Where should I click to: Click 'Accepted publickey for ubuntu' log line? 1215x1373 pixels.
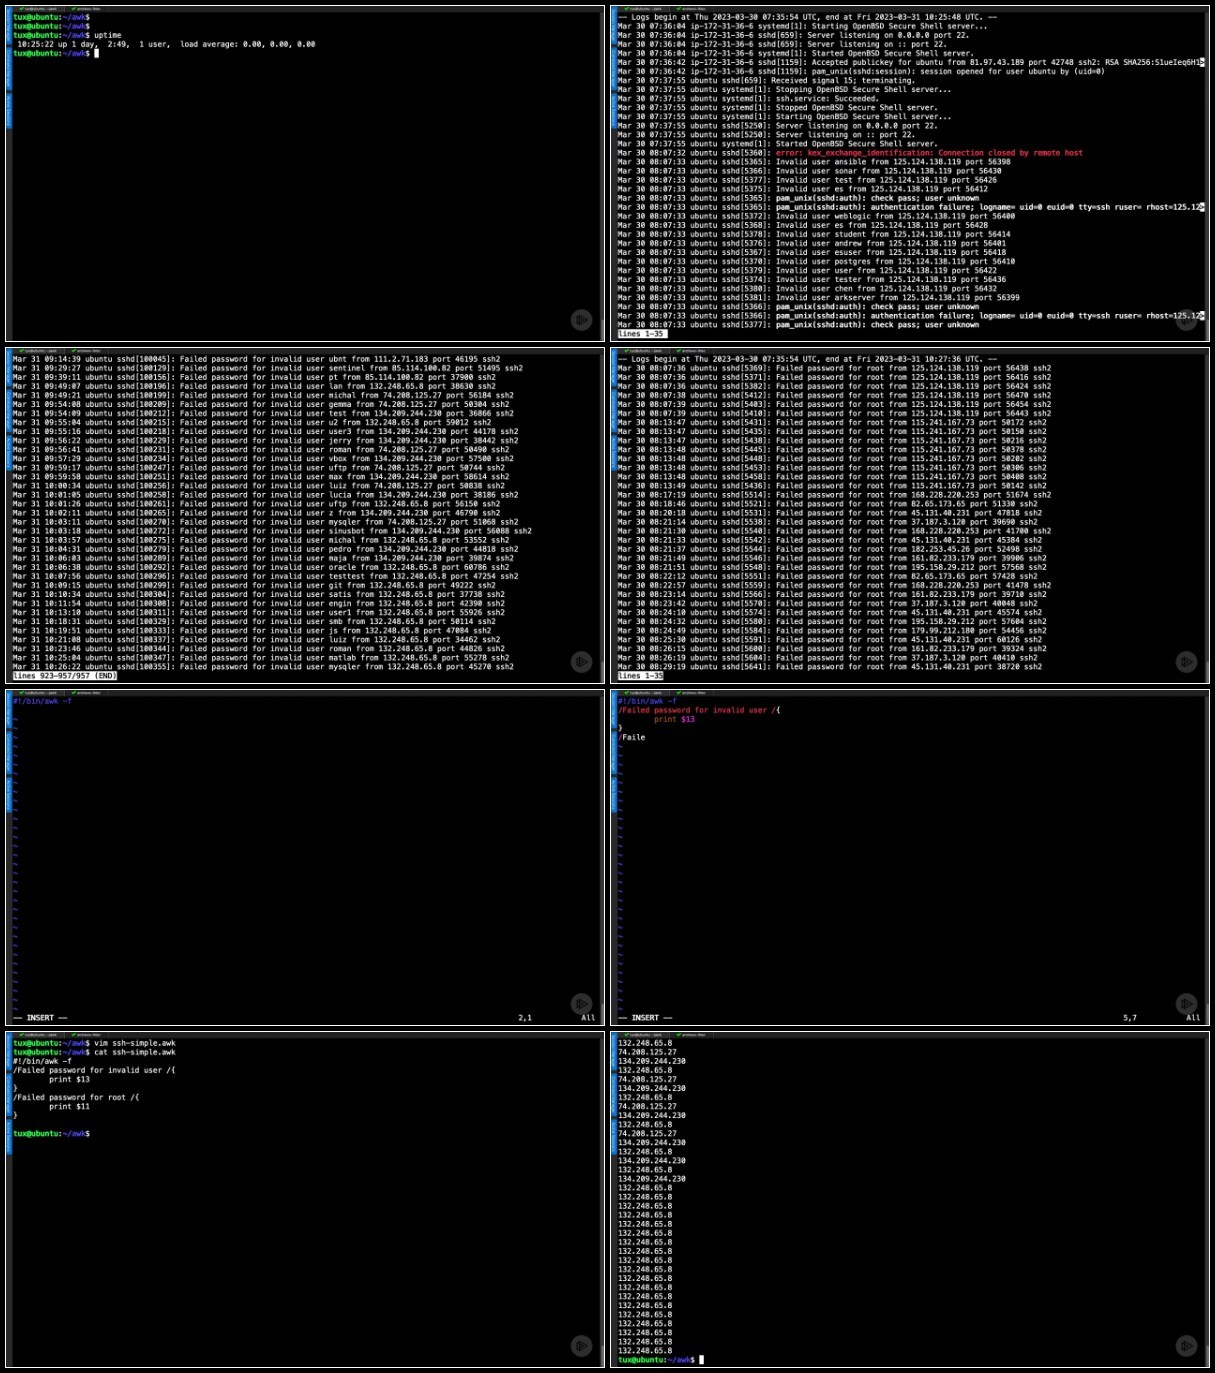coord(910,62)
